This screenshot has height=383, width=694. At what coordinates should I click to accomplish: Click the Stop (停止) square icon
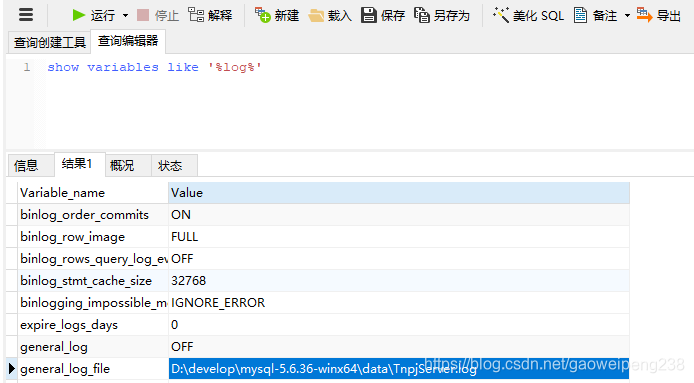pyautogui.click(x=143, y=15)
